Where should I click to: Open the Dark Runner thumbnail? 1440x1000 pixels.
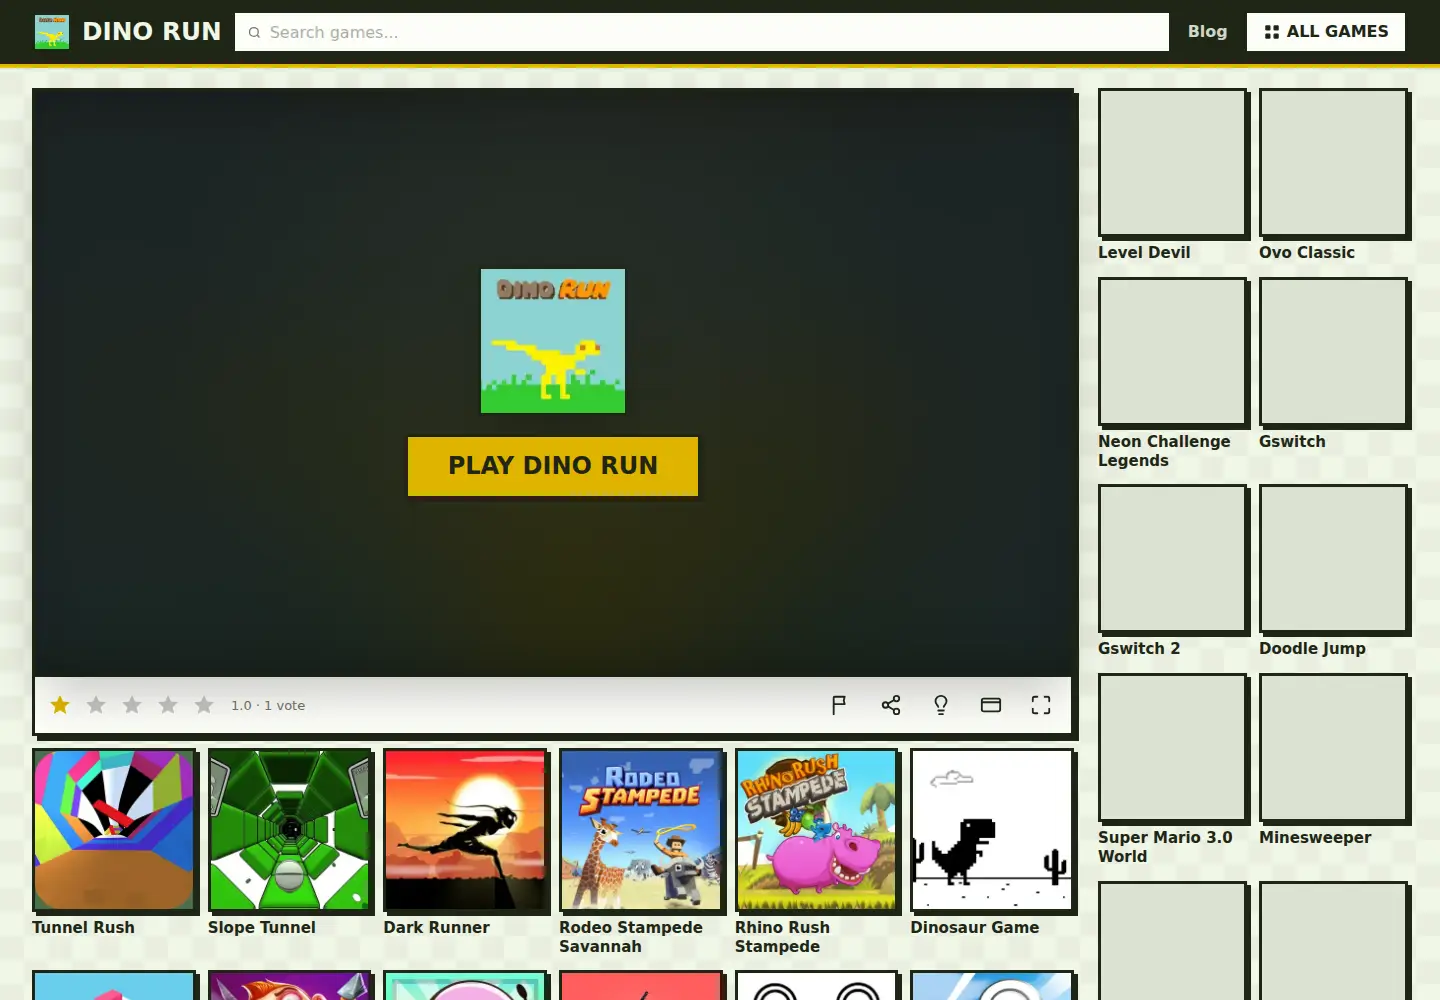pyautogui.click(x=465, y=830)
